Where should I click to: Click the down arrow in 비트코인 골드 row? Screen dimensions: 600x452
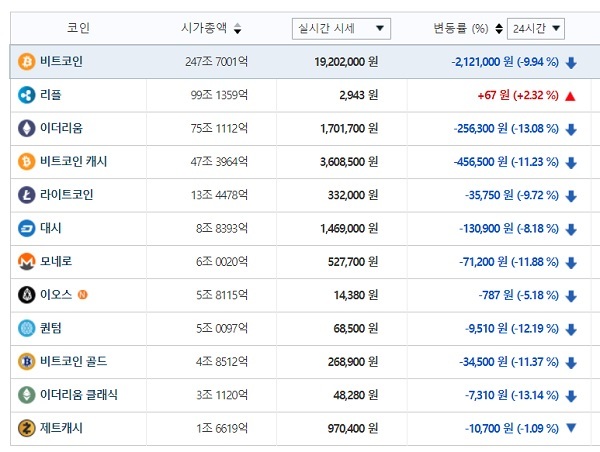pyautogui.click(x=571, y=362)
